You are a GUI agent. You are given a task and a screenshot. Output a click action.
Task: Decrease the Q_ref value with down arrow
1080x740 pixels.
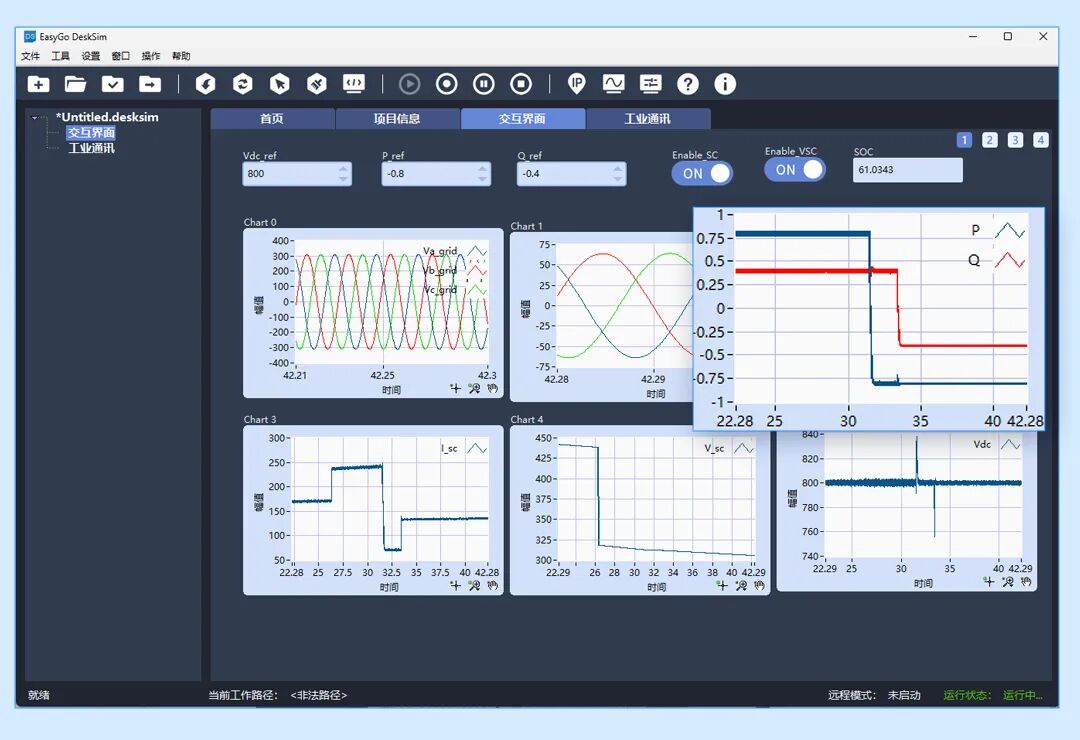(618, 179)
